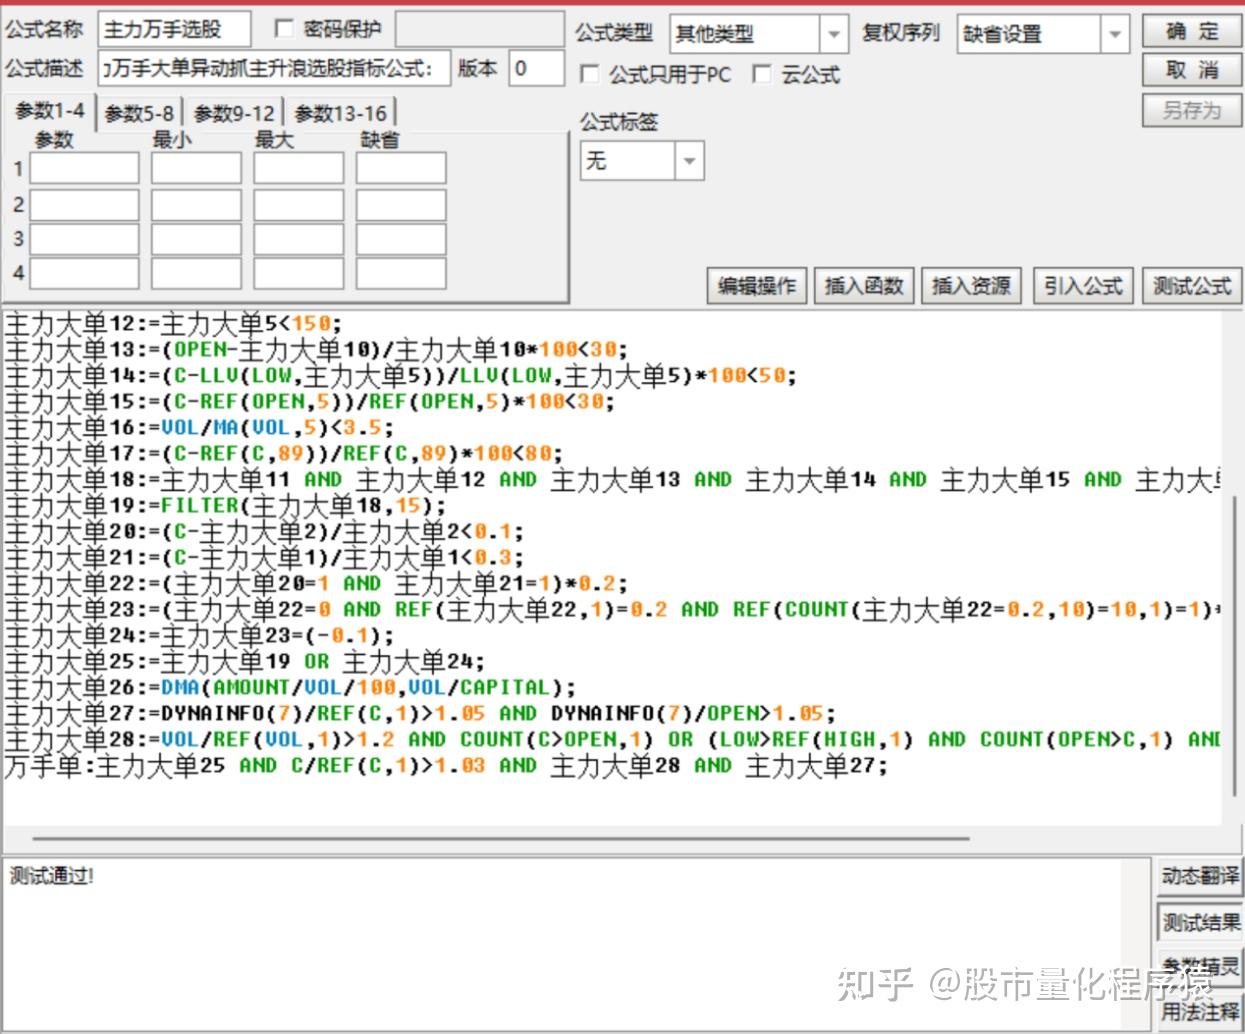Click code line 主力大单13

(x=316, y=349)
